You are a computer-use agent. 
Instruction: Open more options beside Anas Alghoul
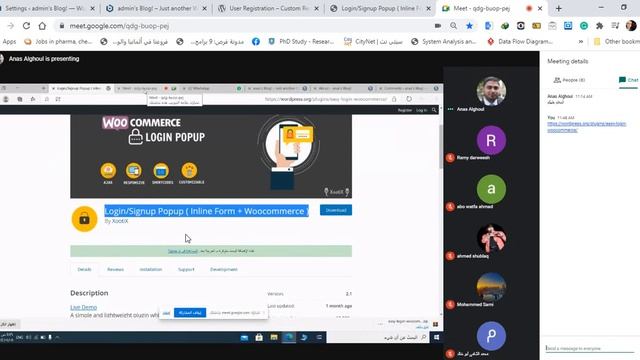tap(450, 109)
